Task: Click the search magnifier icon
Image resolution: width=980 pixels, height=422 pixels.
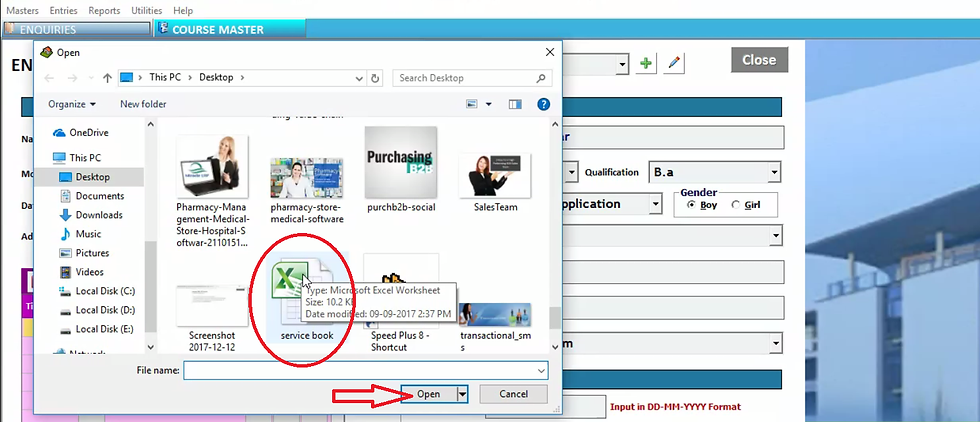Action: [x=541, y=78]
